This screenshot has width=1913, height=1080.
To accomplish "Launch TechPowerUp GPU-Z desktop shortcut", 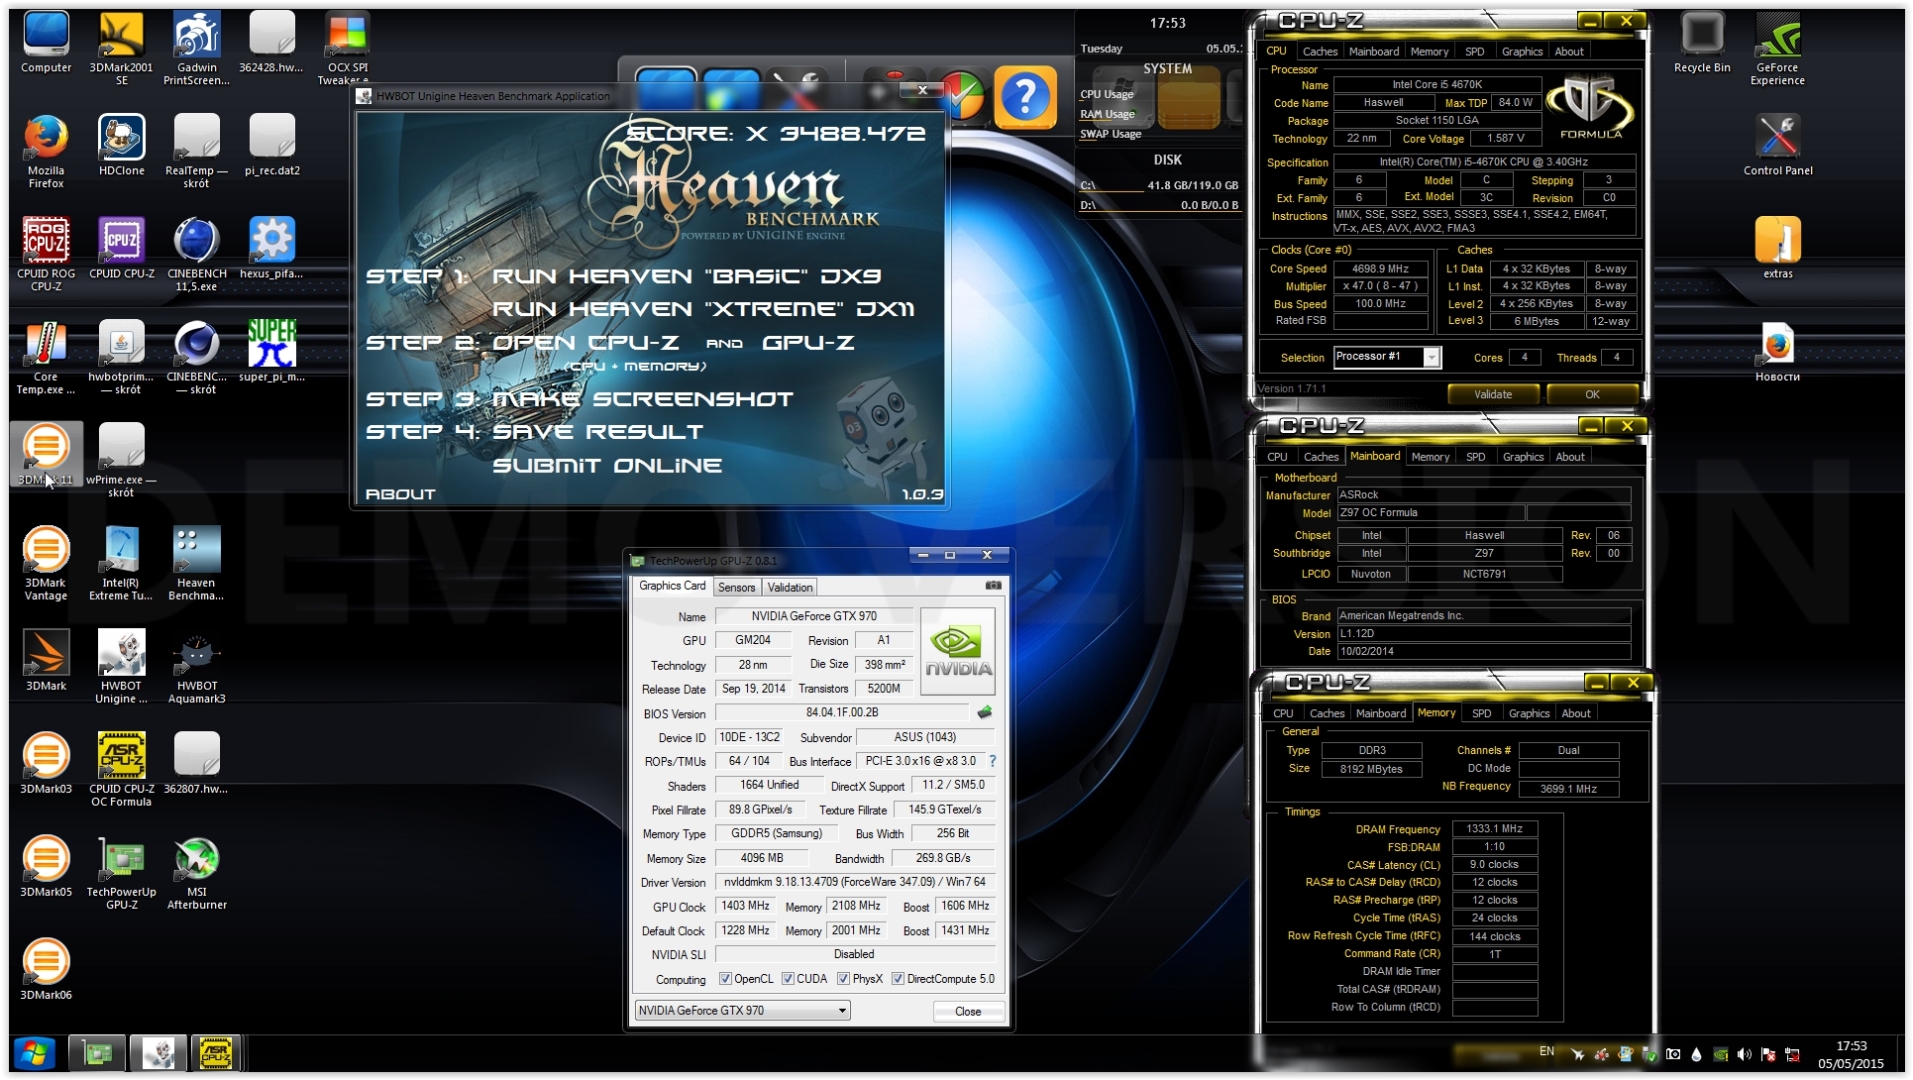I will (121, 872).
